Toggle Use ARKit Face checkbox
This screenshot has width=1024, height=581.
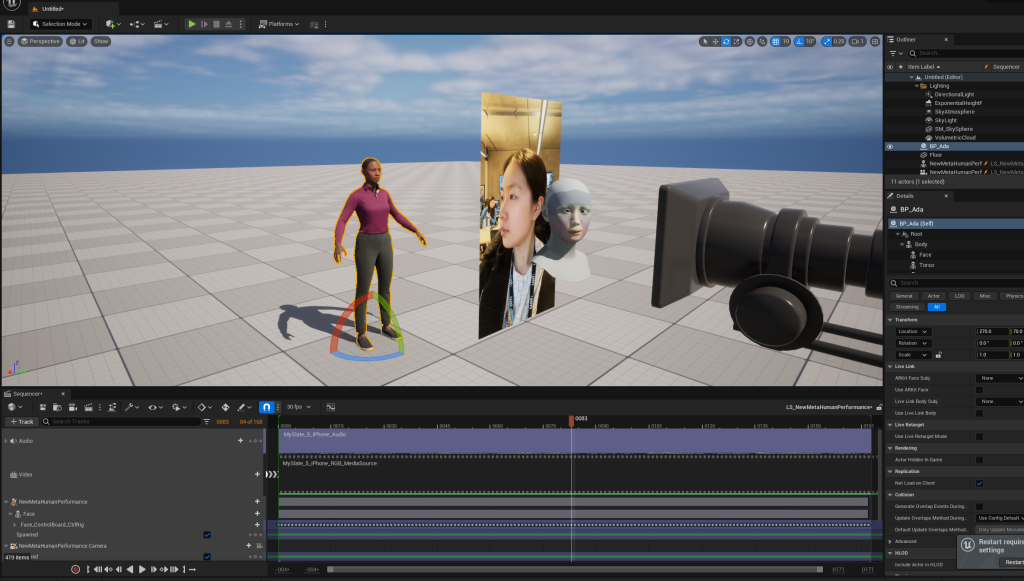coord(979,390)
